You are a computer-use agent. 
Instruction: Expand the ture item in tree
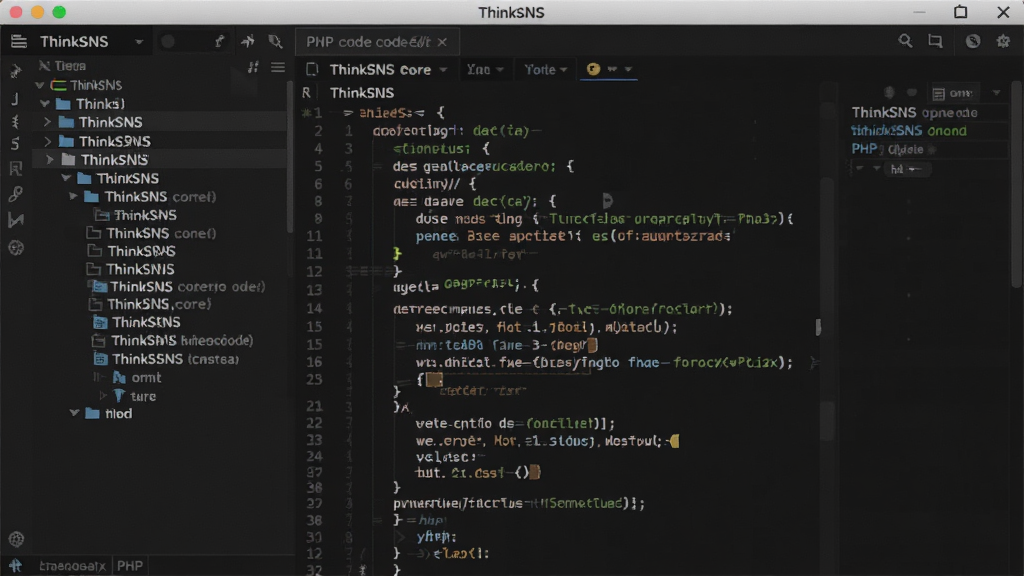(x=103, y=396)
